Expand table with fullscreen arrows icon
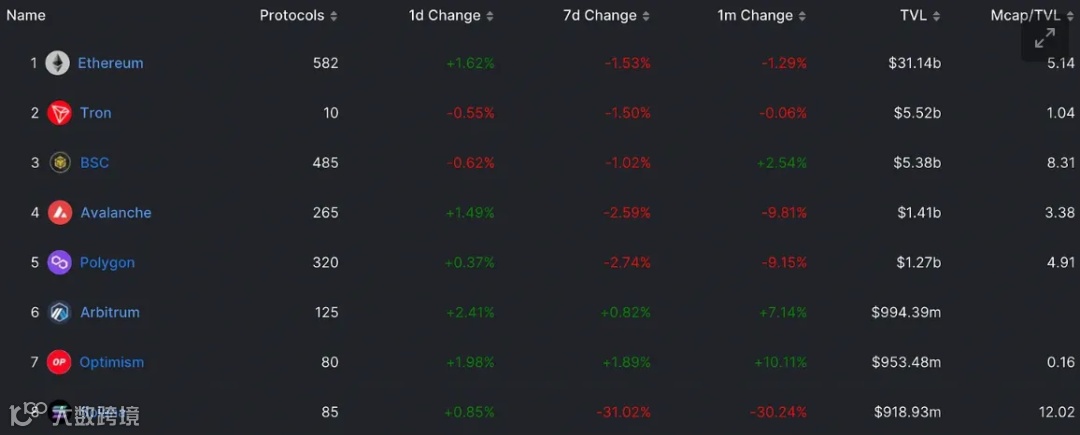Screen dimensions: 1080x435 tap(1045, 38)
